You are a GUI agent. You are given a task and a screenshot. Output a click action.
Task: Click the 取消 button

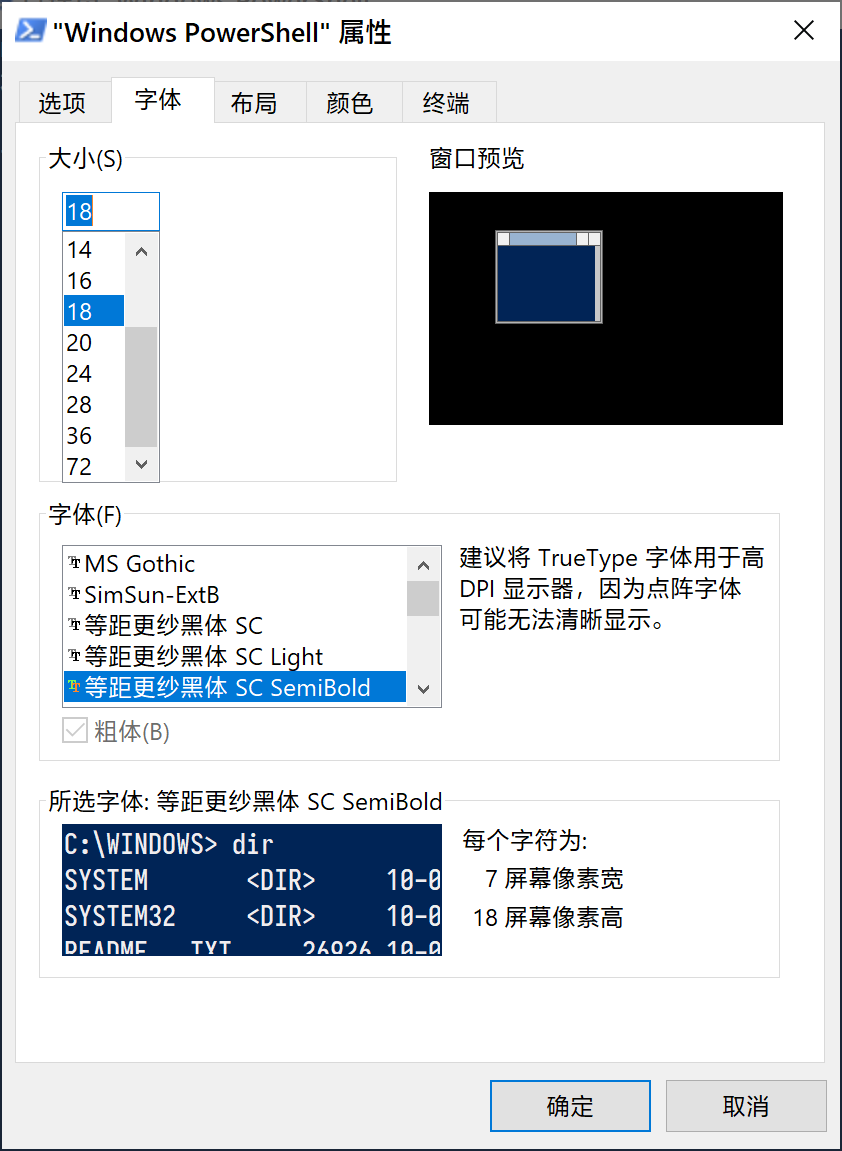(x=746, y=1105)
